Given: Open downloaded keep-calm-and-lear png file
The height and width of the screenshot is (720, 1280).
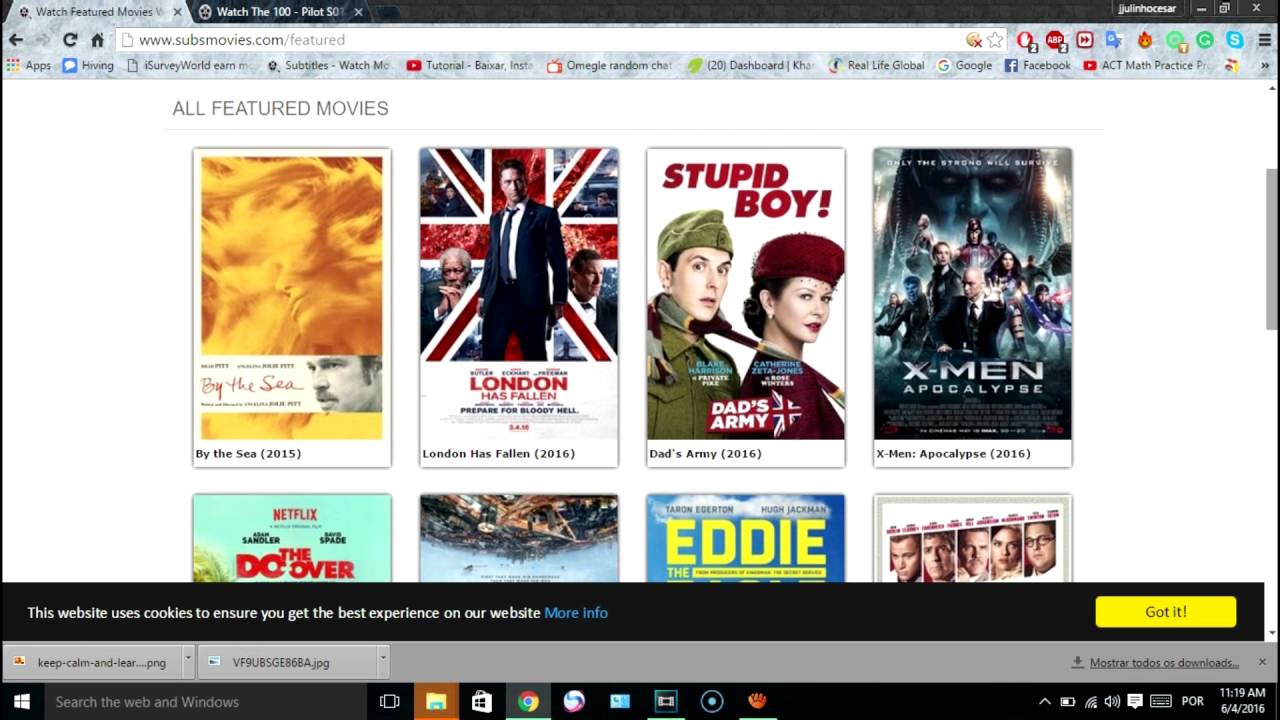Looking at the screenshot, I should coord(92,662).
